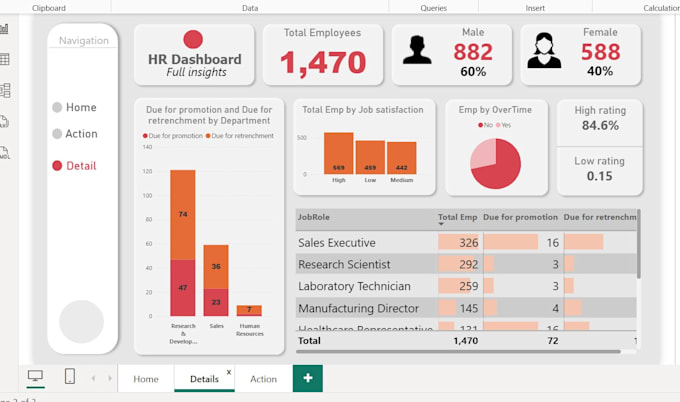Switch to the Action page tab

(x=263, y=379)
